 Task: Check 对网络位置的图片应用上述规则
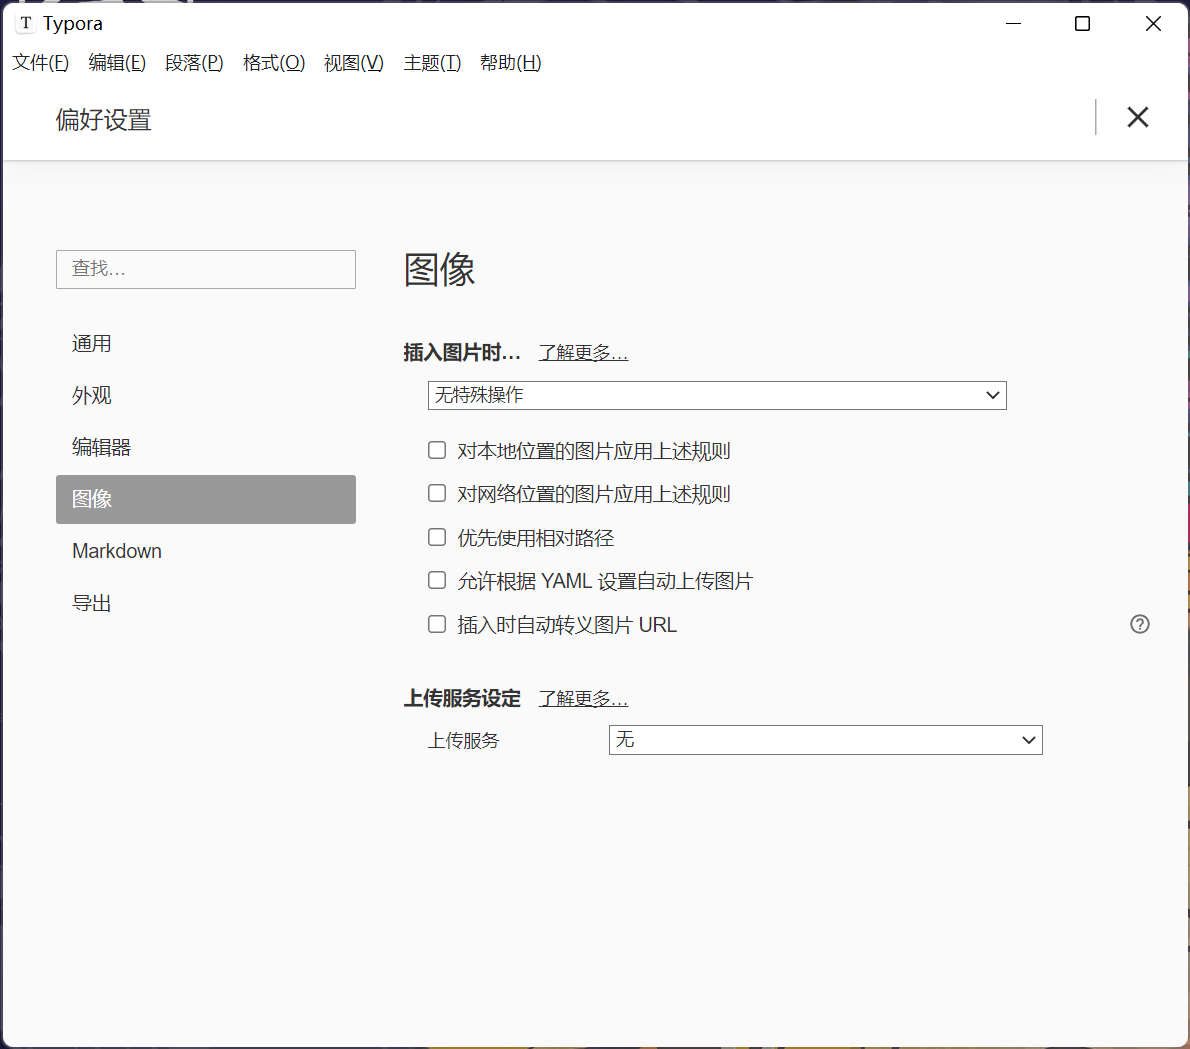click(437, 493)
